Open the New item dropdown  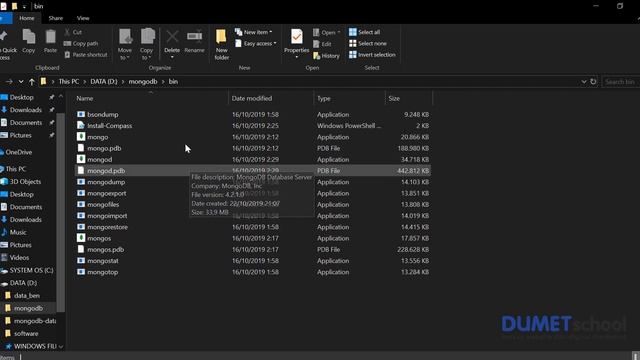(253, 32)
